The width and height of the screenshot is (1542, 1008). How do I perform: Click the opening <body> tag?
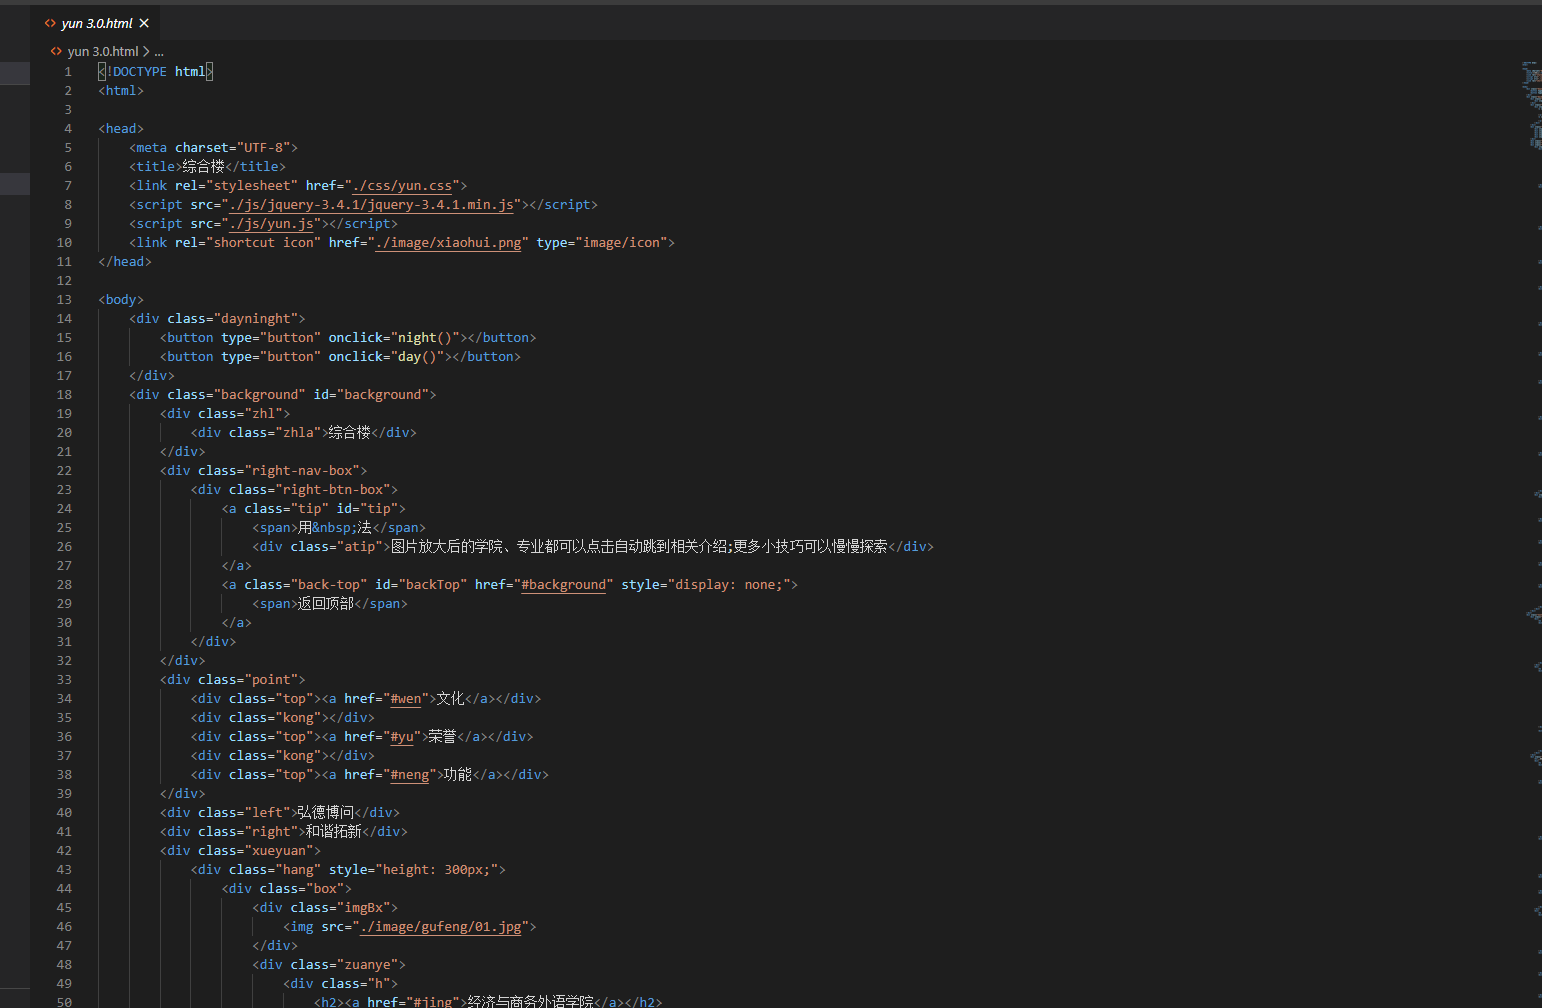(x=121, y=300)
